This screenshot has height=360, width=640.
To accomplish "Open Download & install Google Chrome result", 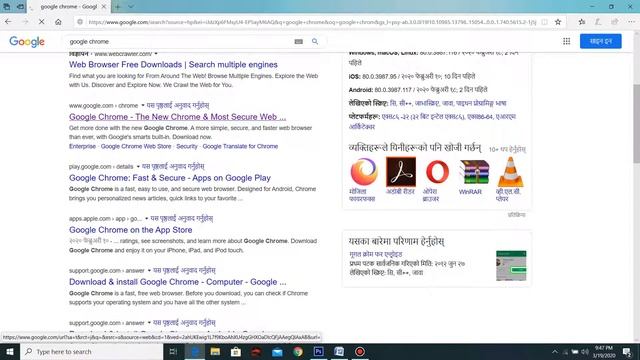I will coord(178,282).
